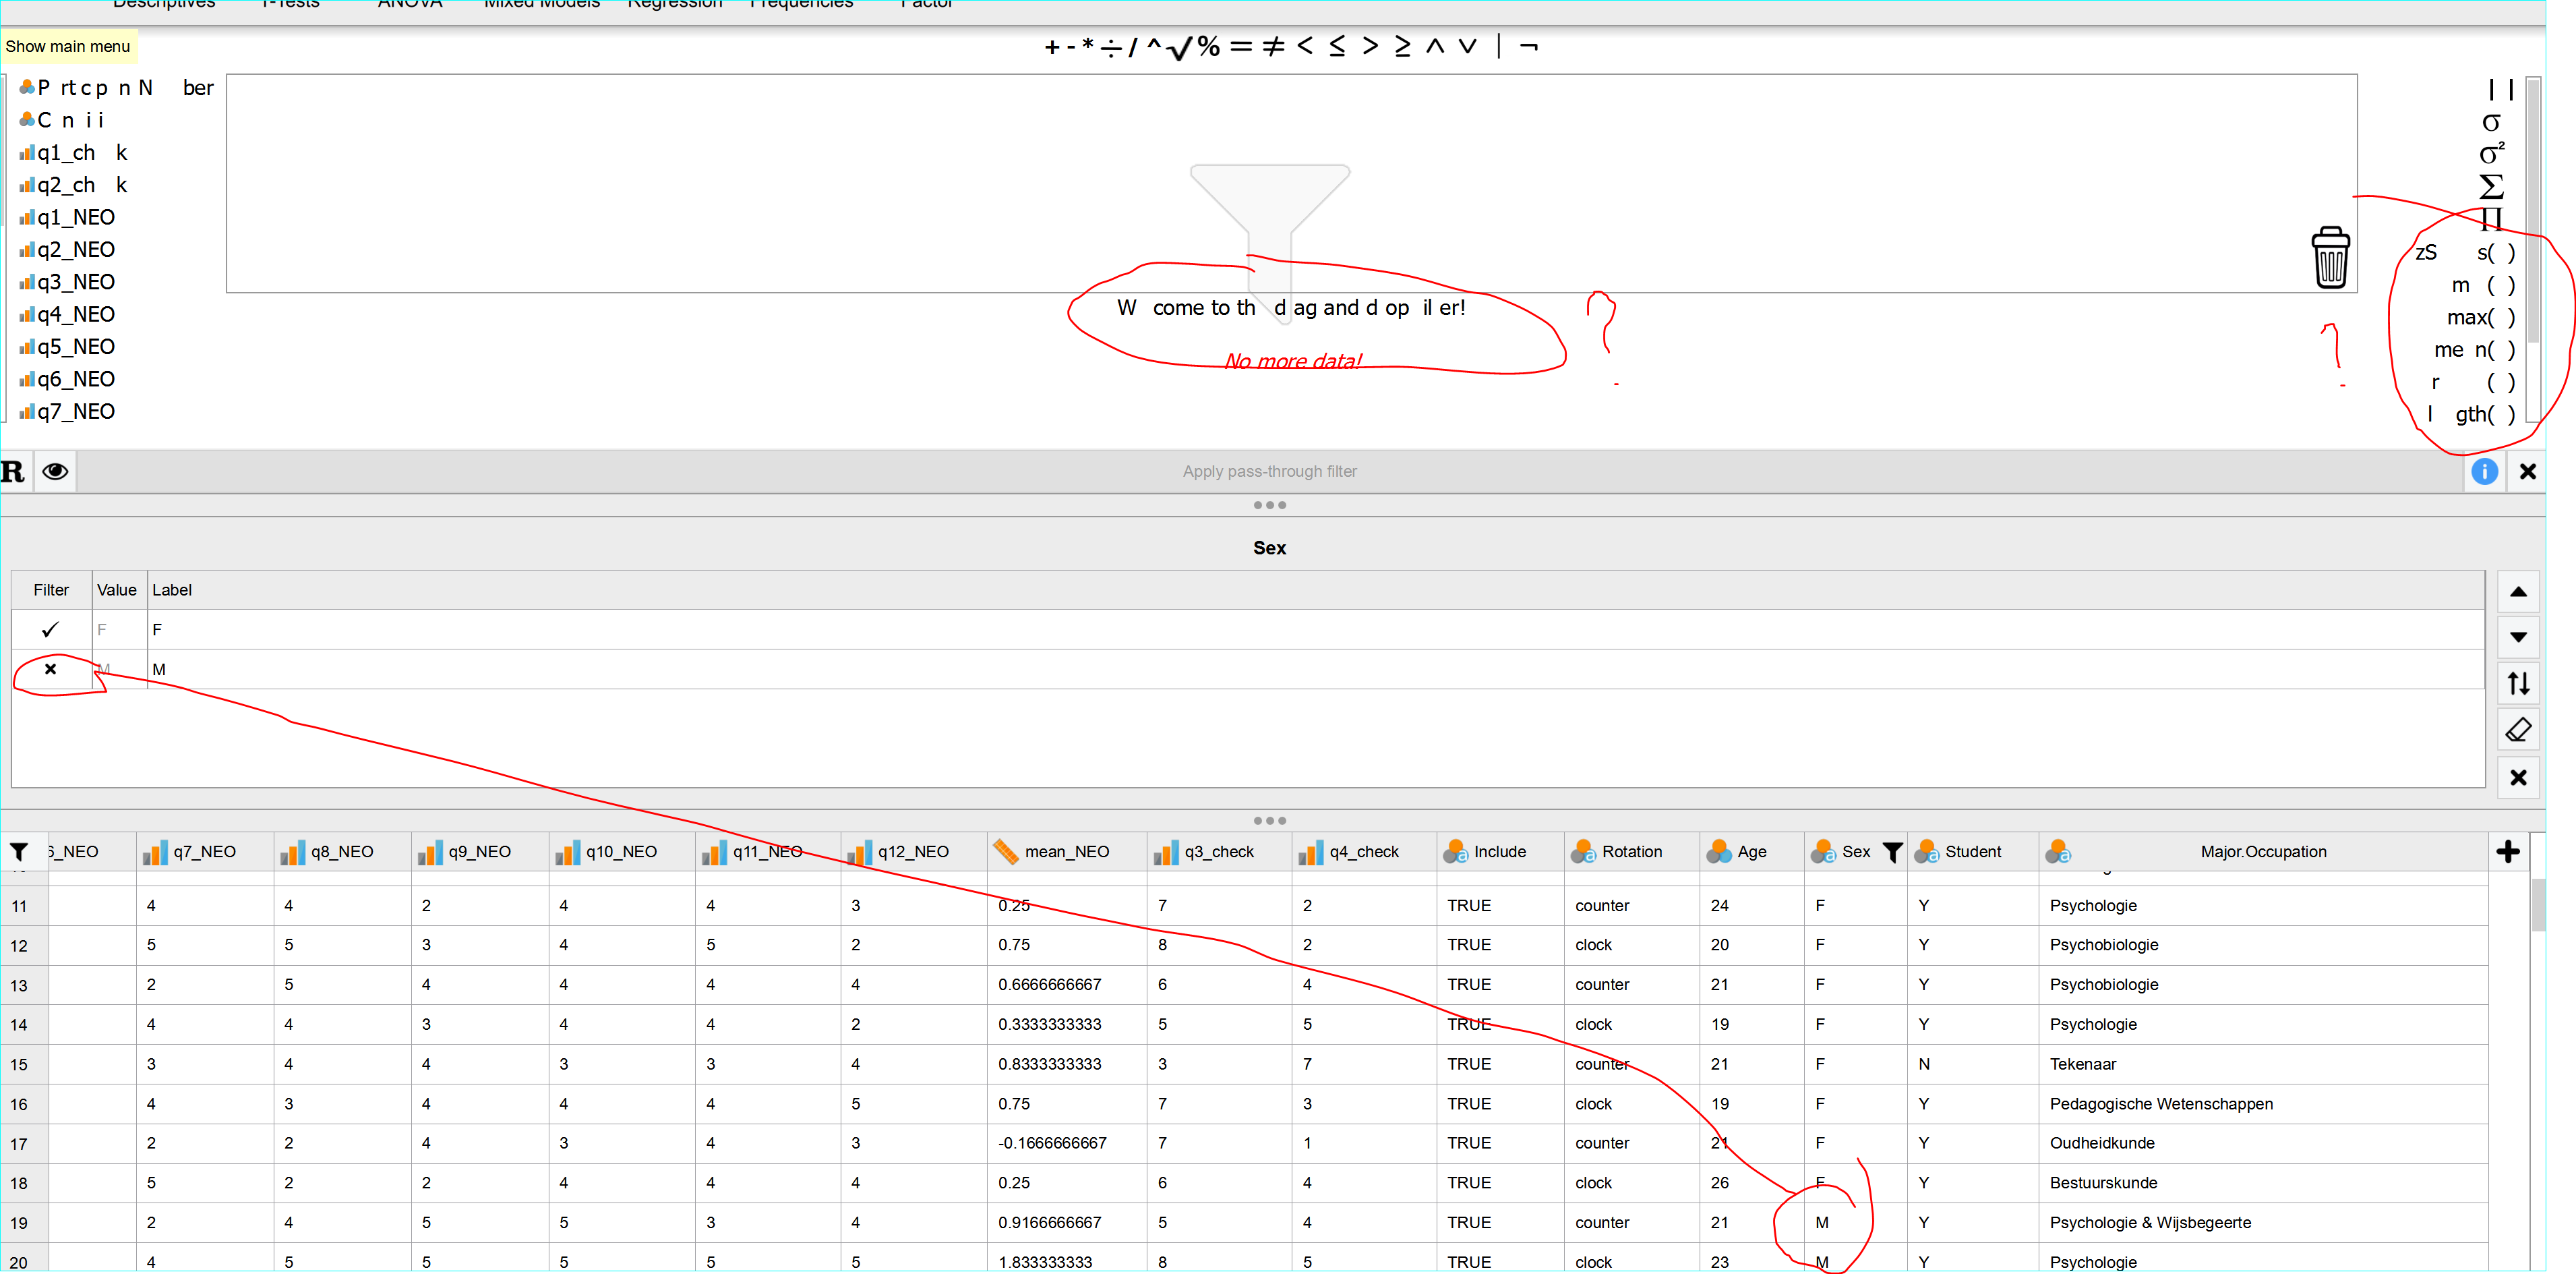Uncheck the filter checkmark for label F

click(x=50, y=629)
